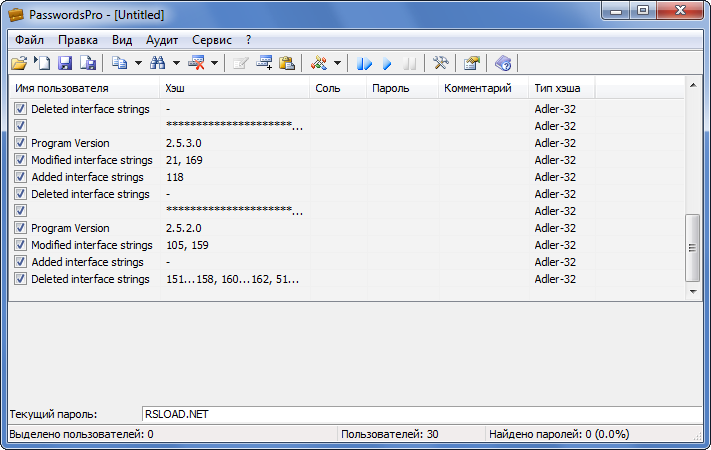711x450 pixels.
Task: Save with the floppy disk icon
Action: 65,63
